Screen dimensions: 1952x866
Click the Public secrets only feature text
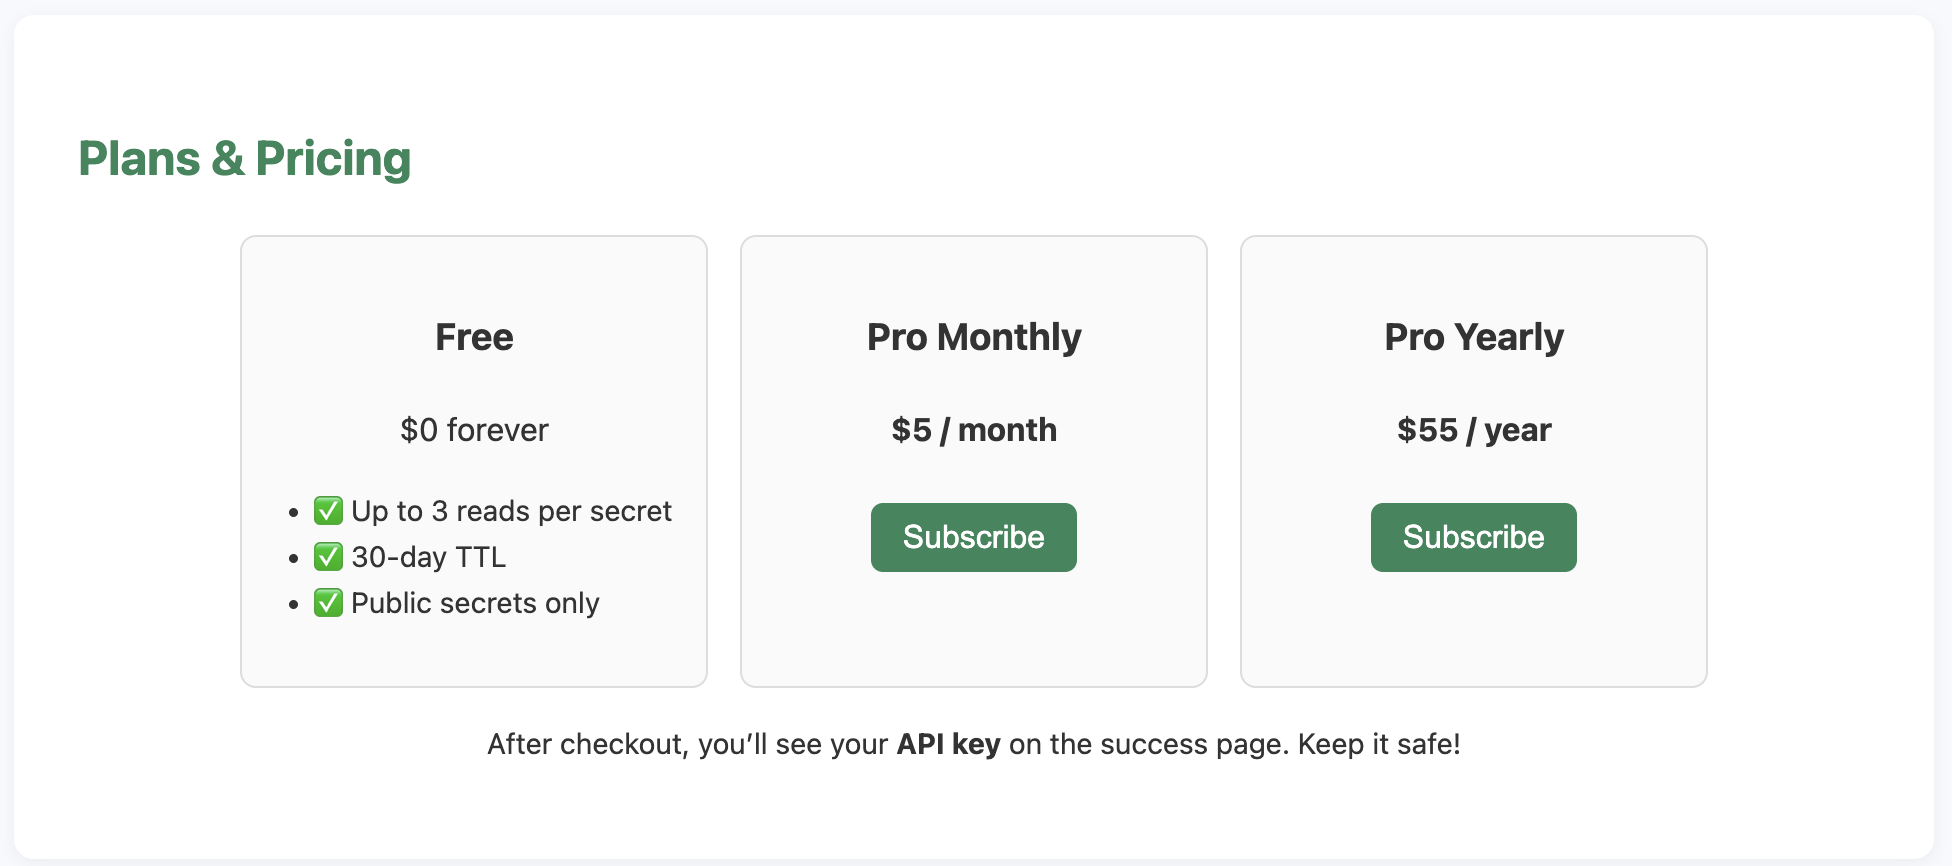coord(475,603)
